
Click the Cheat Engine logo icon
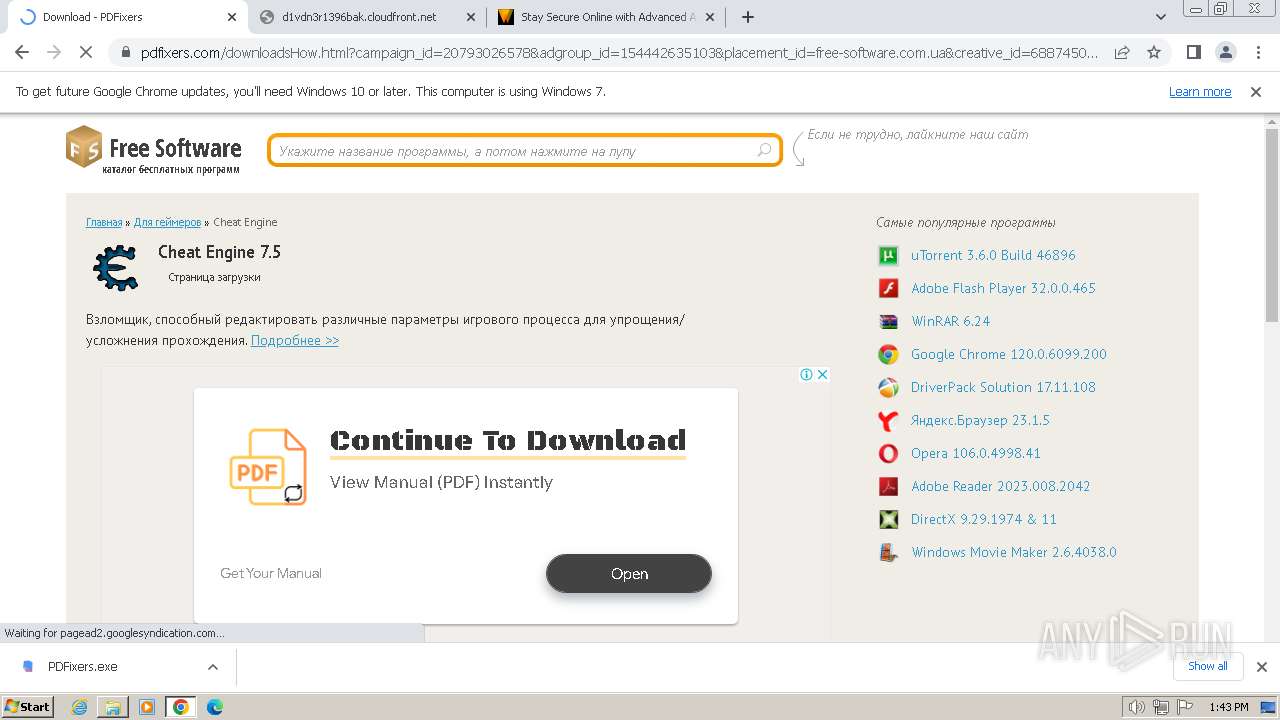point(115,267)
